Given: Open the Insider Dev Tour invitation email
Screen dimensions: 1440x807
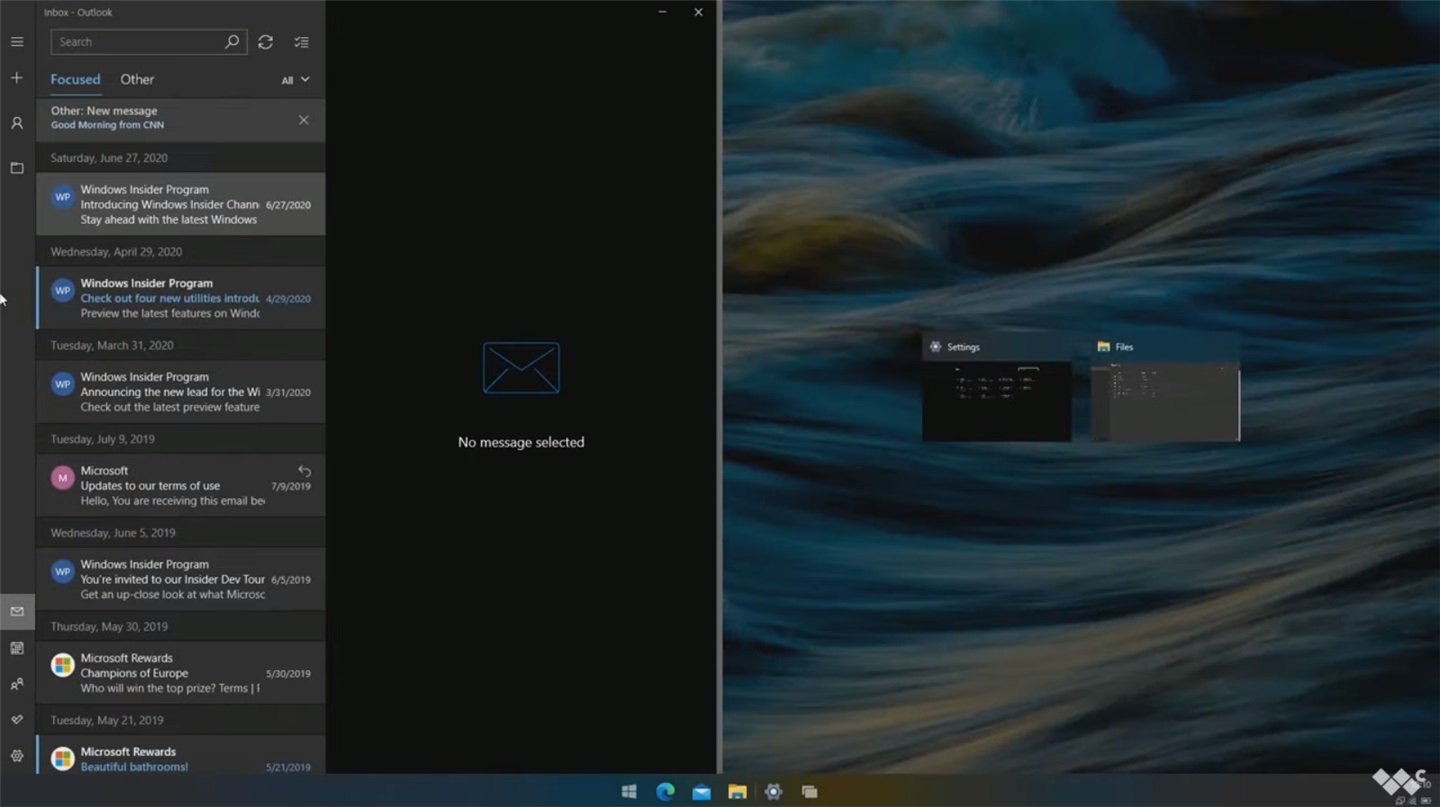Looking at the screenshot, I should 180,579.
